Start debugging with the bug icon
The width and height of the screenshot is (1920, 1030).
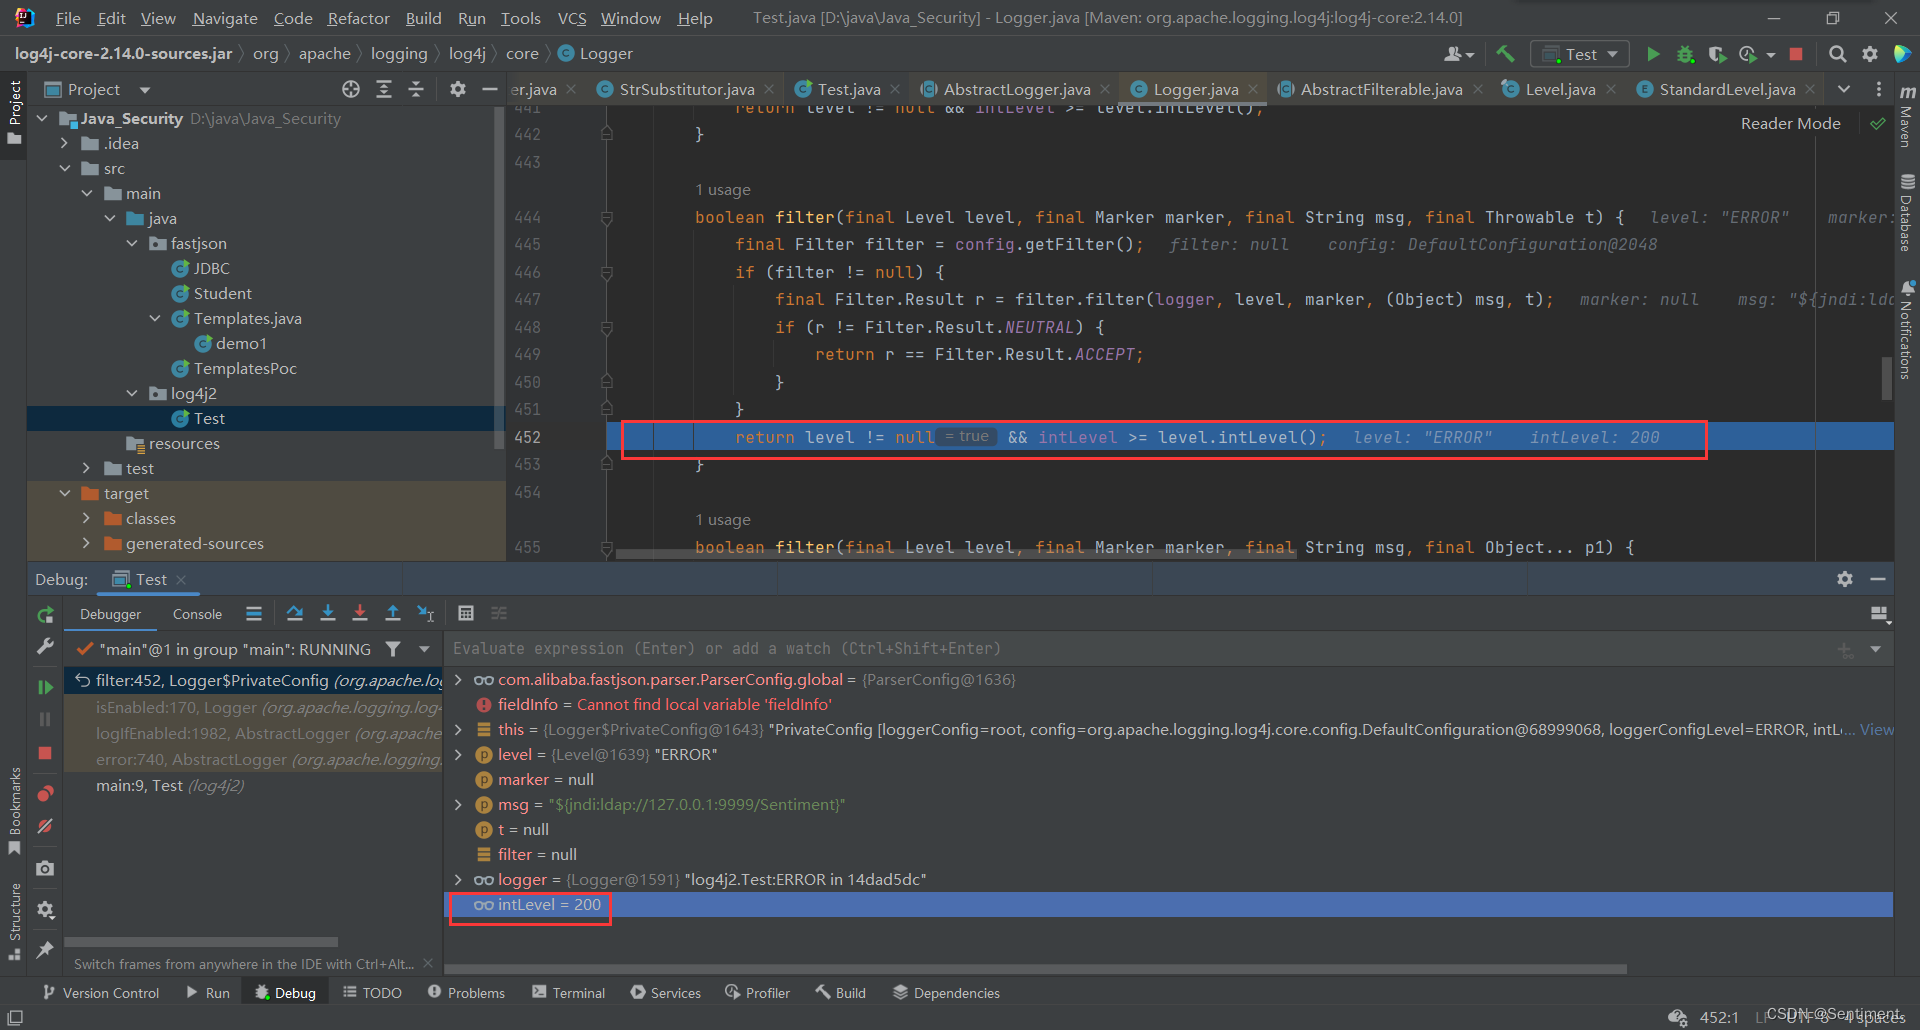coord(1685,54)
